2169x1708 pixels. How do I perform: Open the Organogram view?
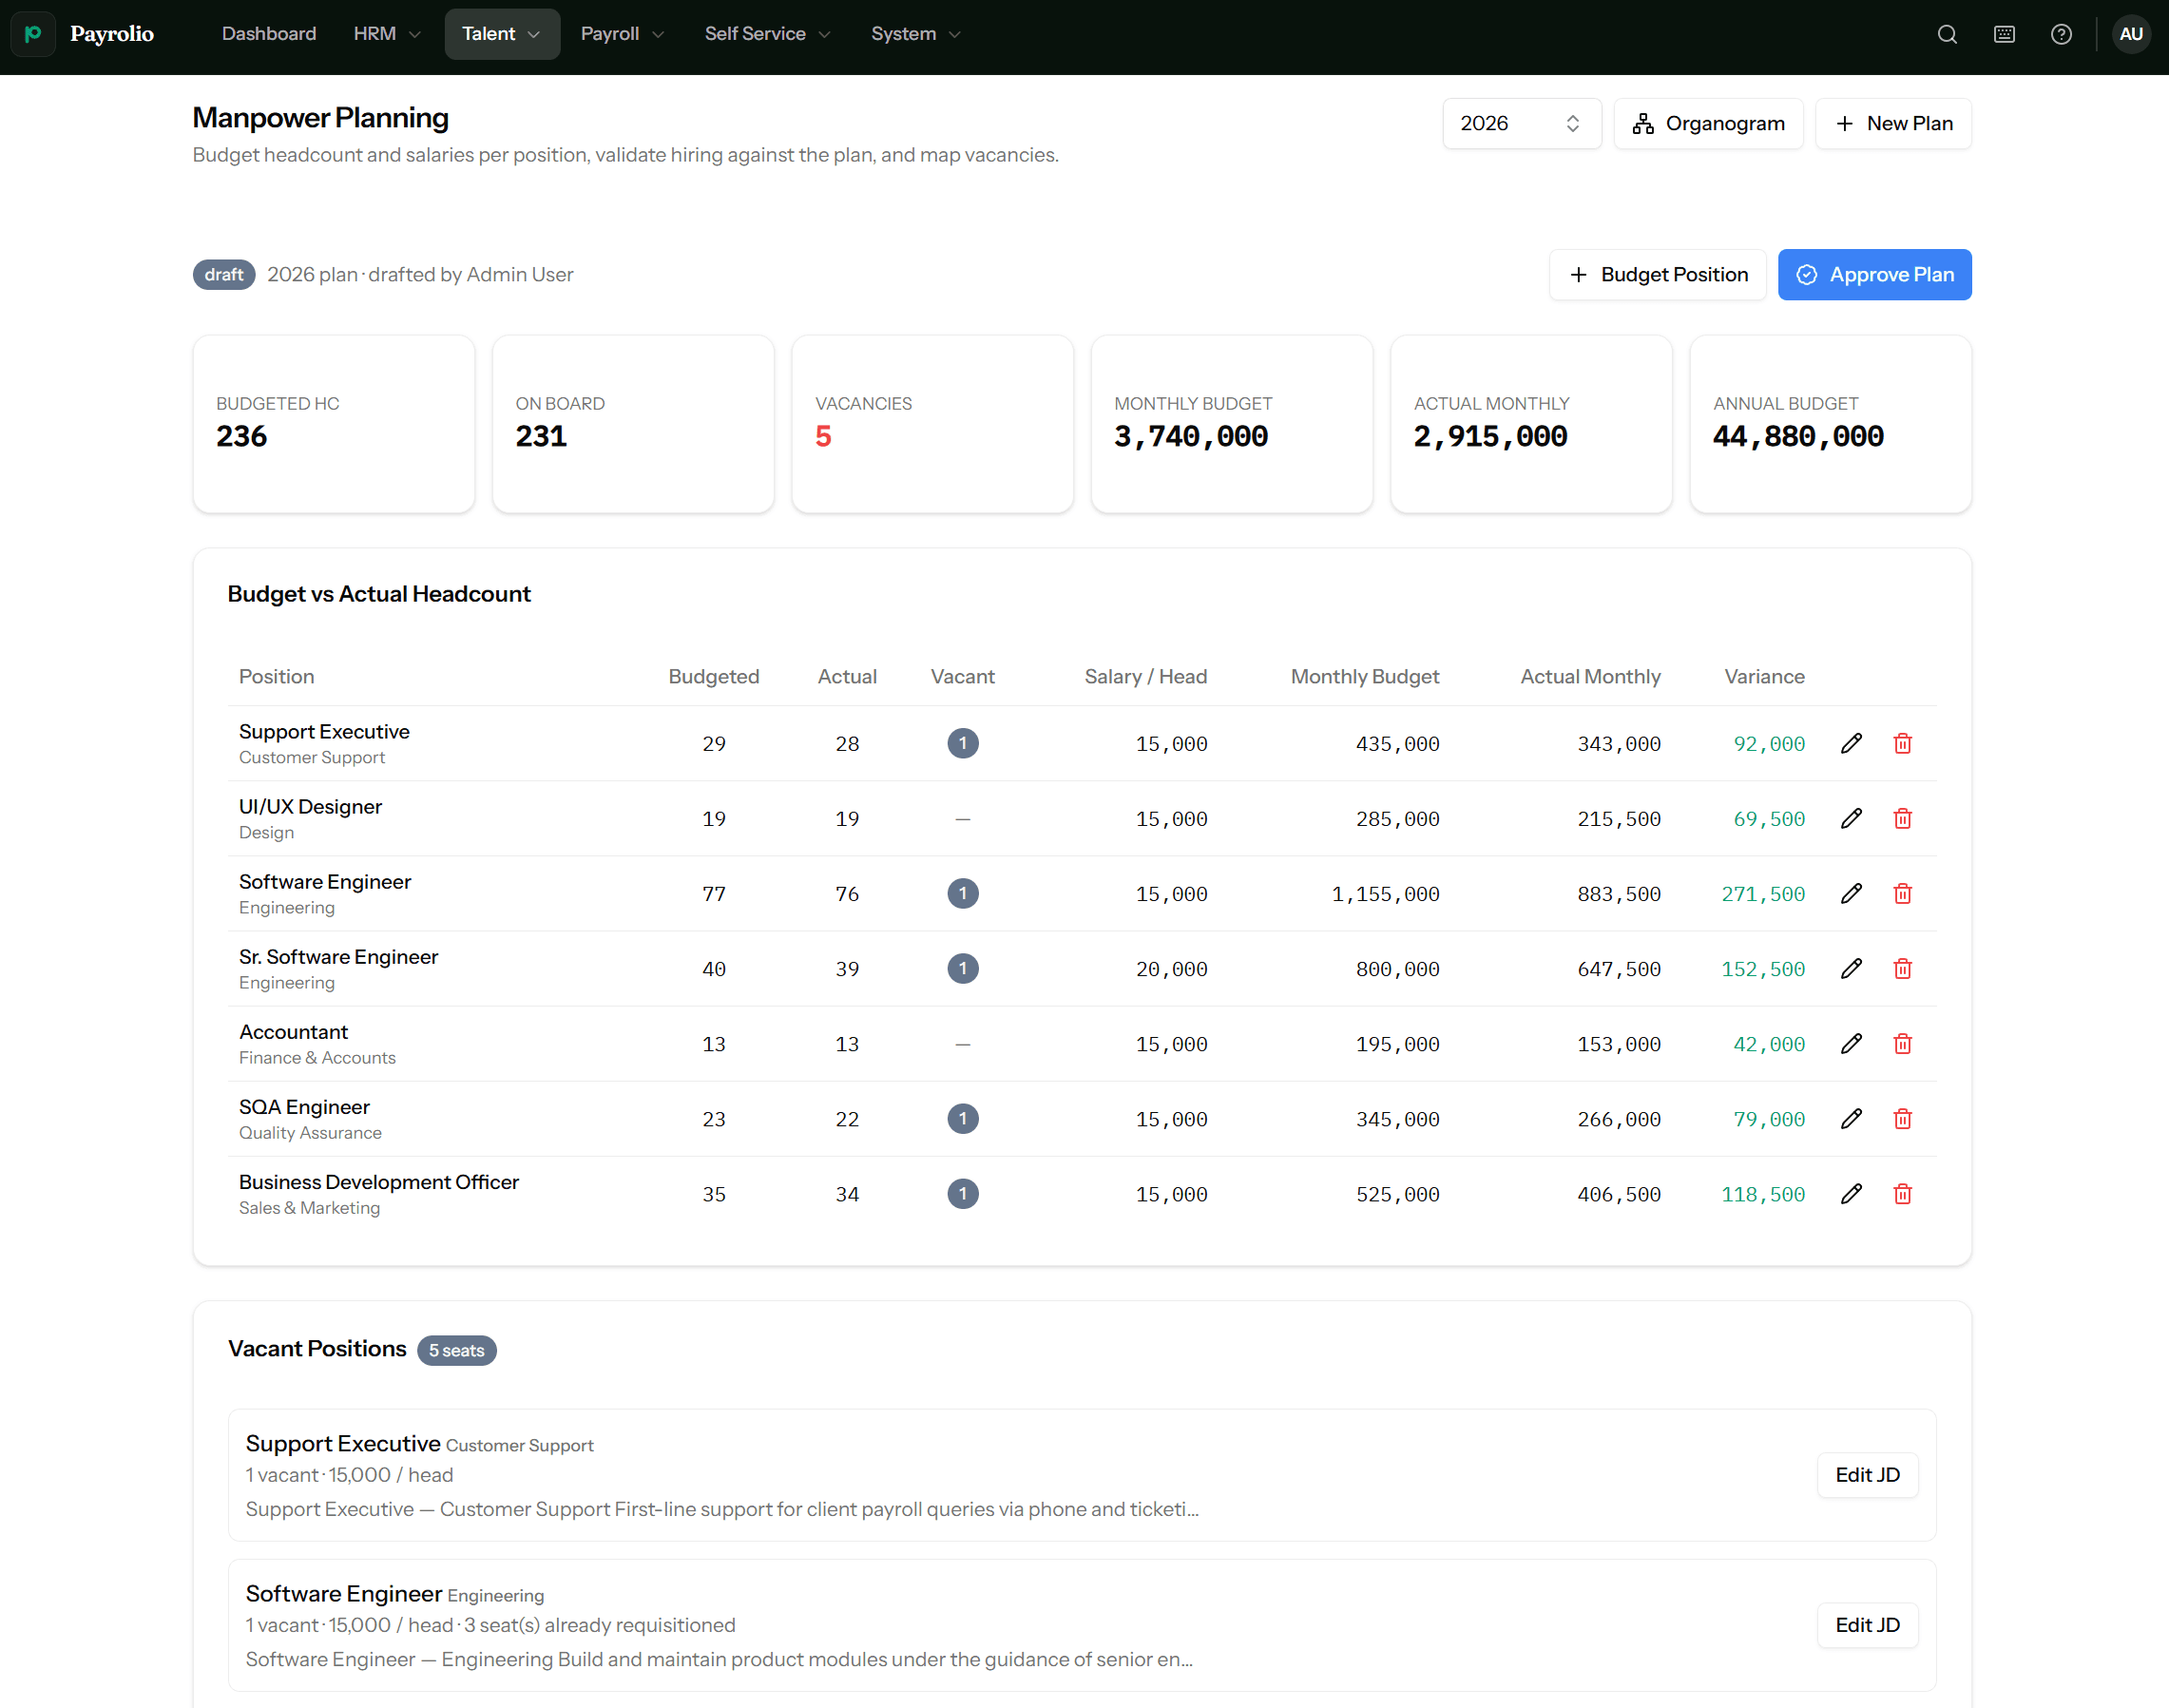pos(1708,123)
